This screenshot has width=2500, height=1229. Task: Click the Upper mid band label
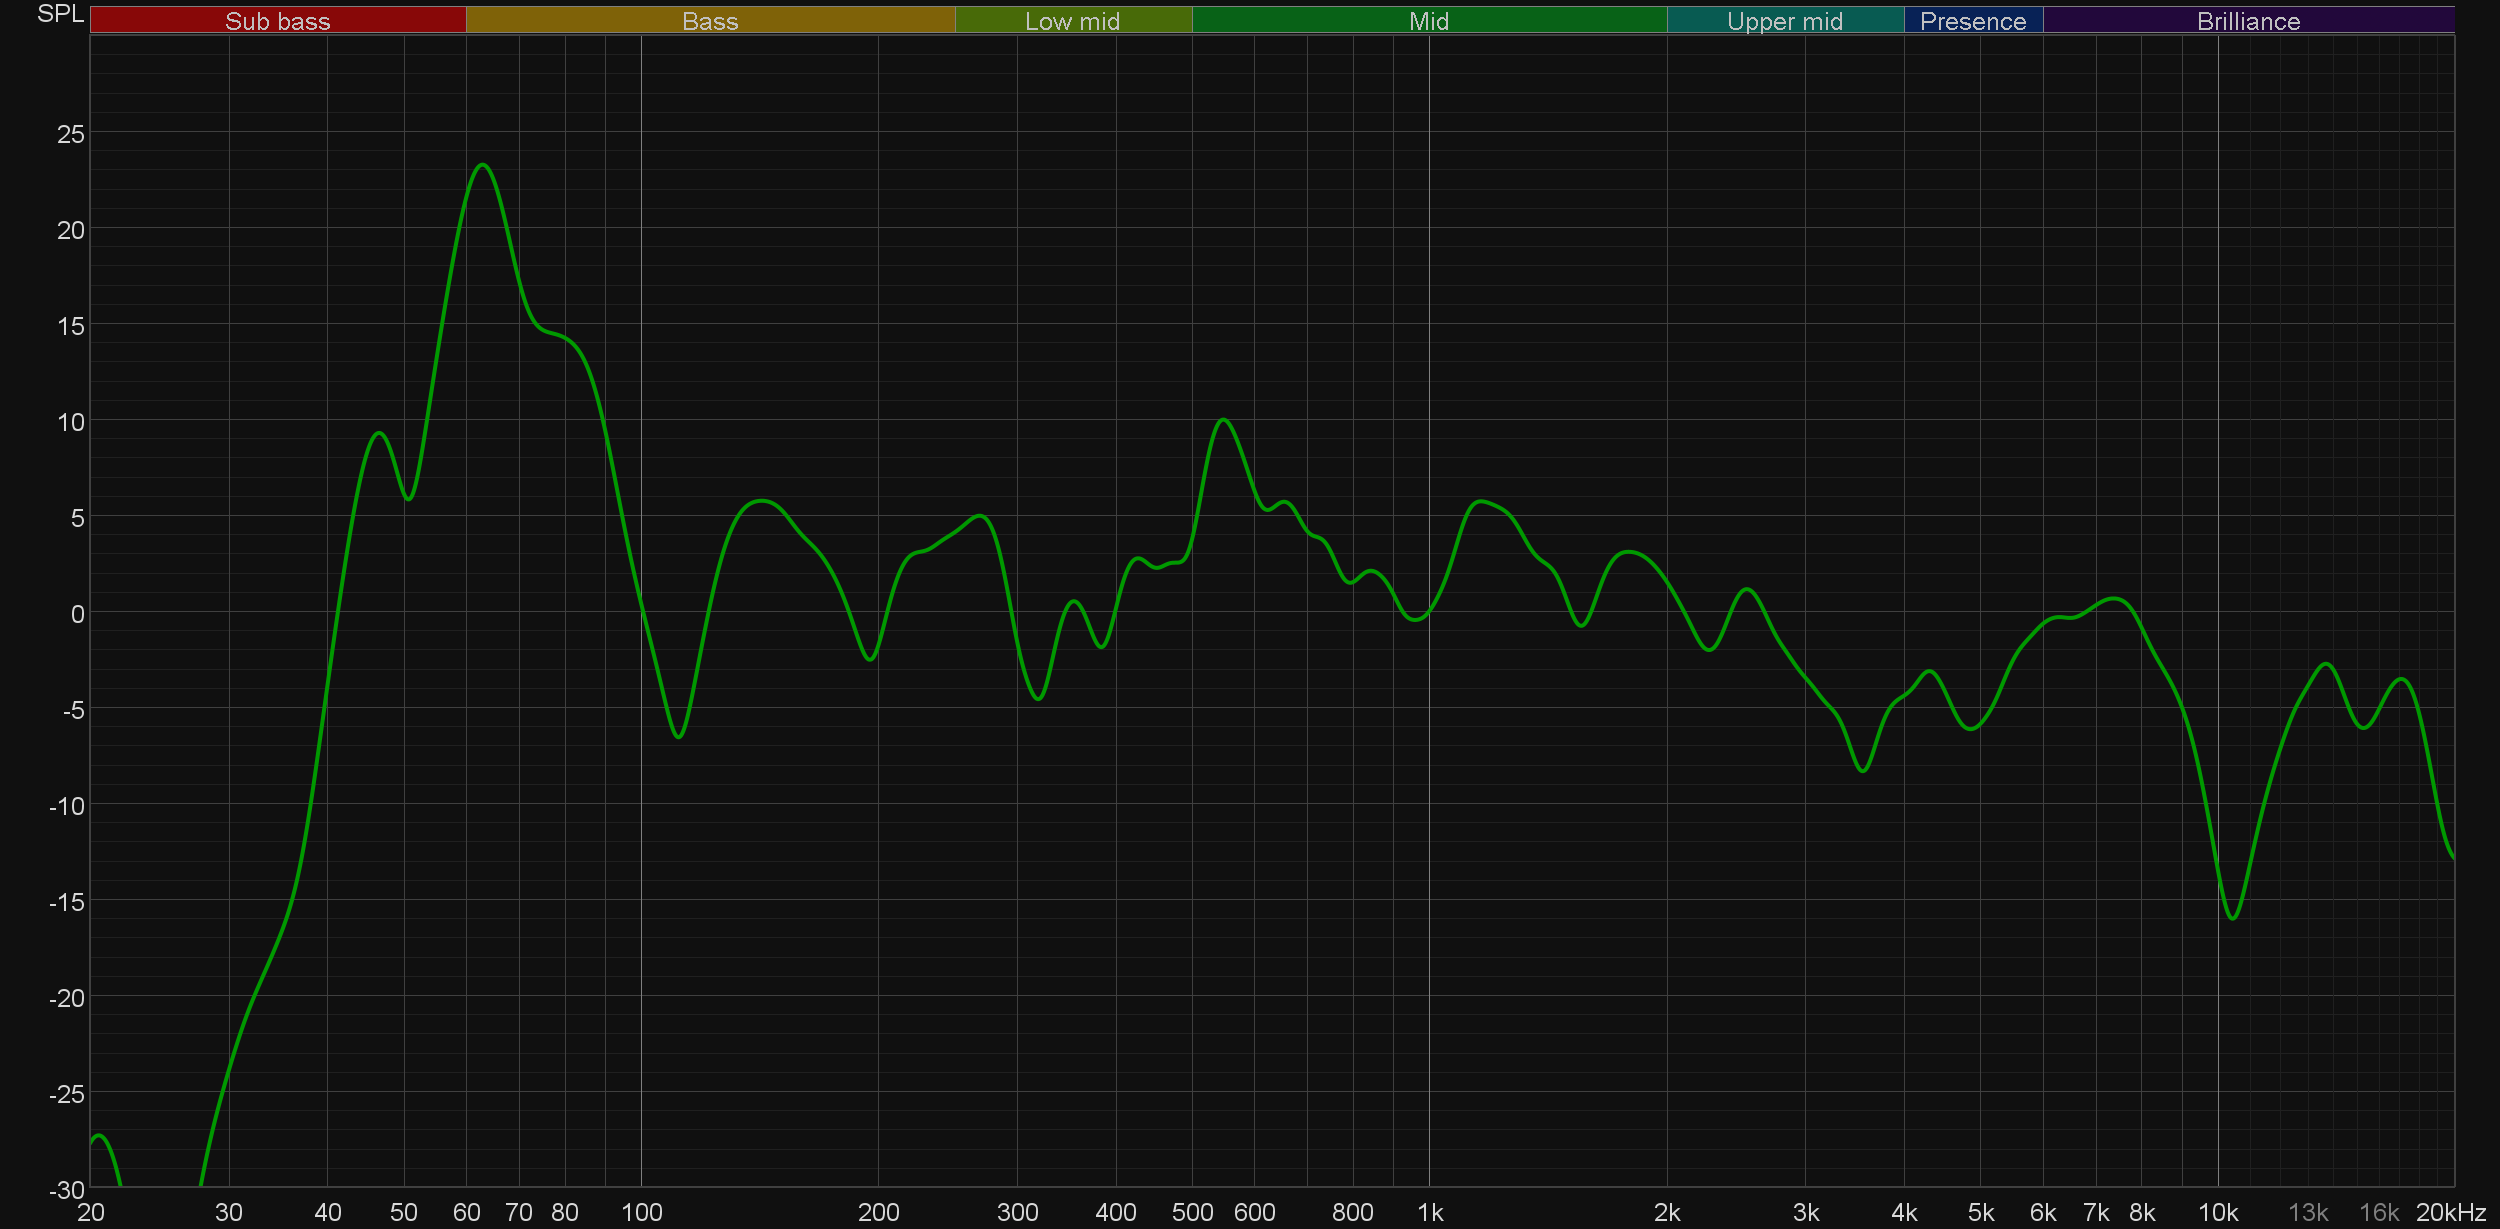(x=1784, y=21)
